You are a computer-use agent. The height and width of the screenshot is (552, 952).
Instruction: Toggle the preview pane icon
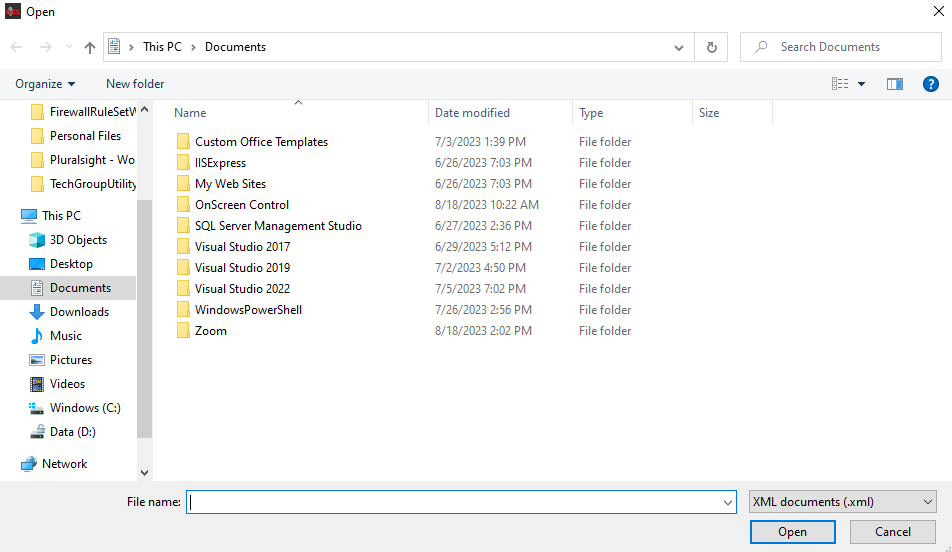tap(894, 84)
